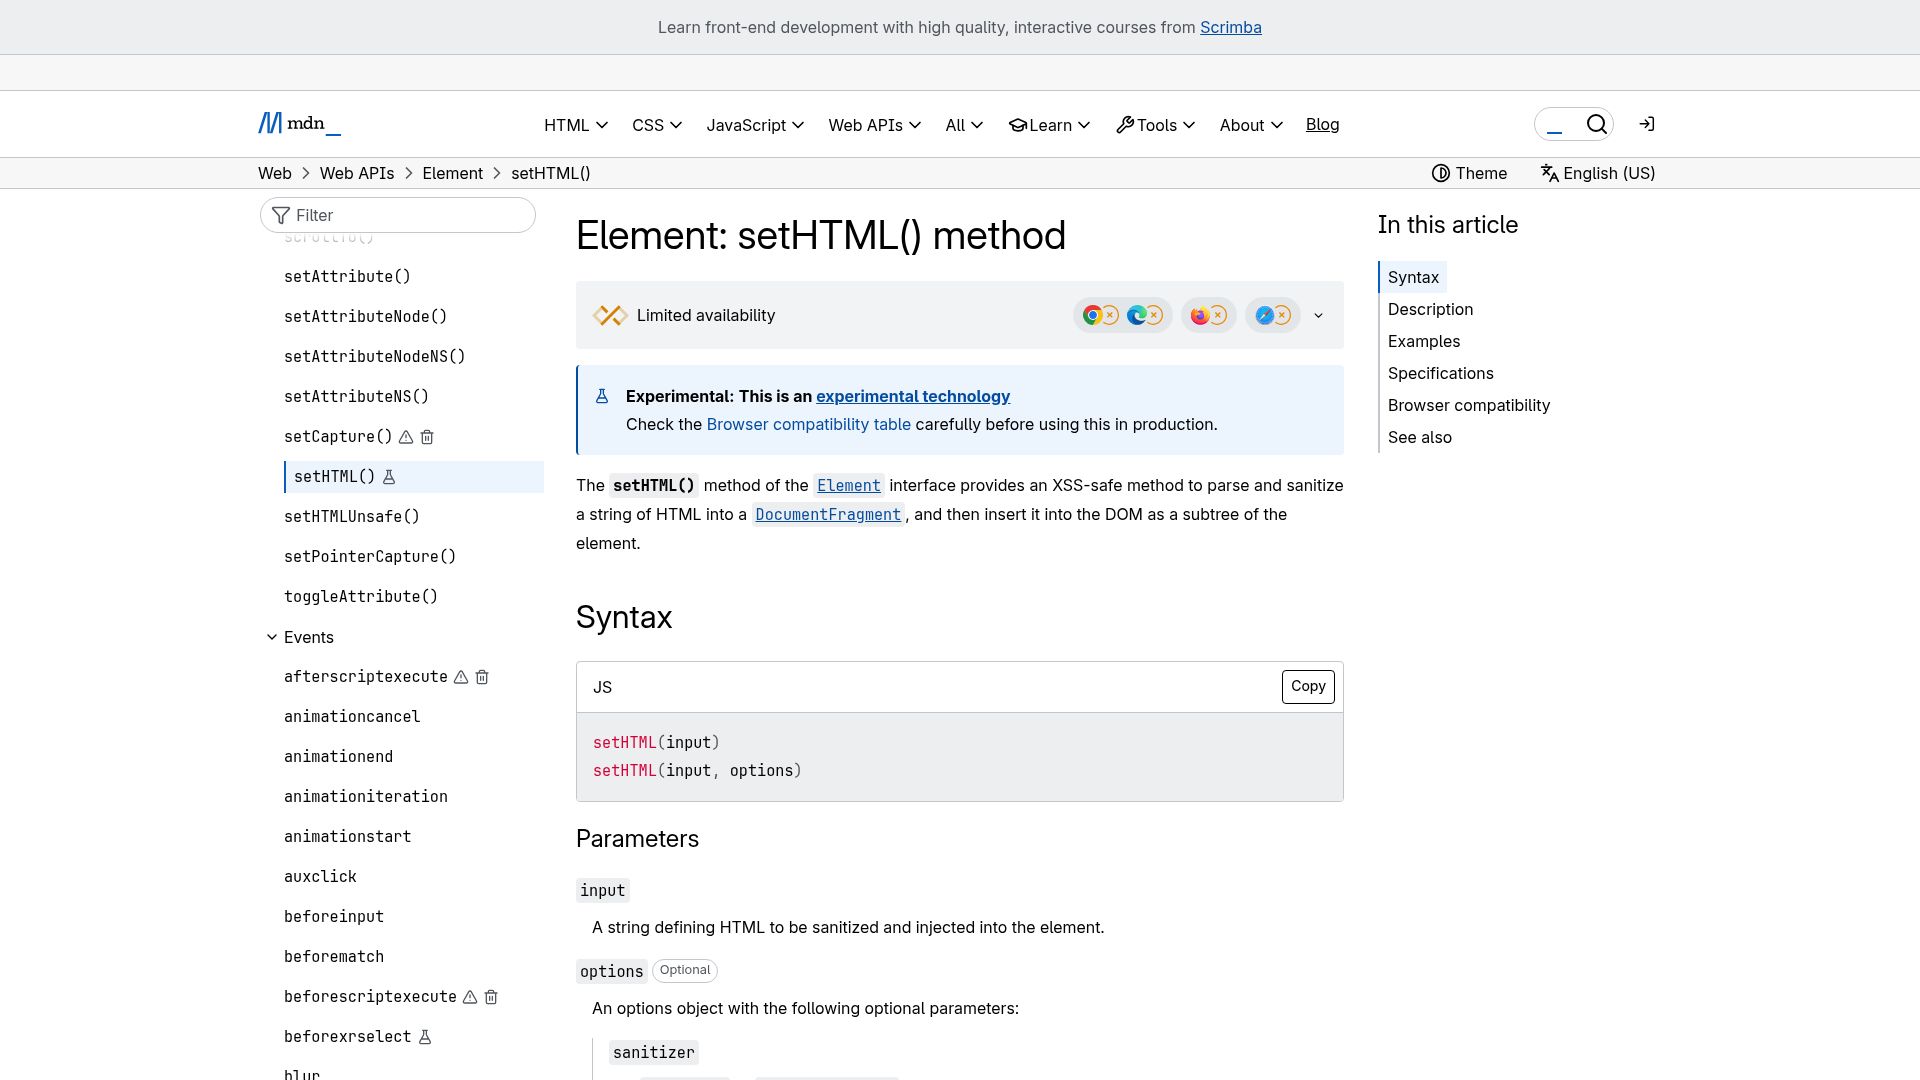Click the flask icon in the Experimental notice

coord(602,396)
